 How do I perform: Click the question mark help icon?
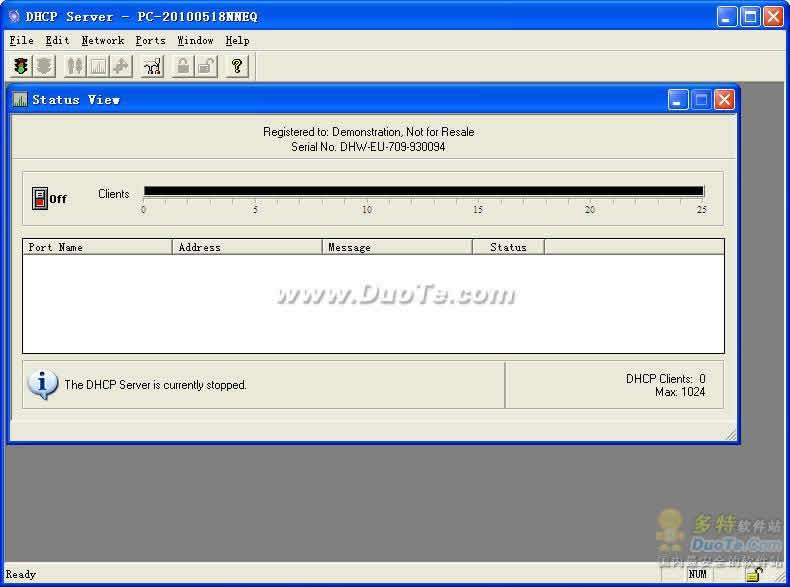coord(237,66)
